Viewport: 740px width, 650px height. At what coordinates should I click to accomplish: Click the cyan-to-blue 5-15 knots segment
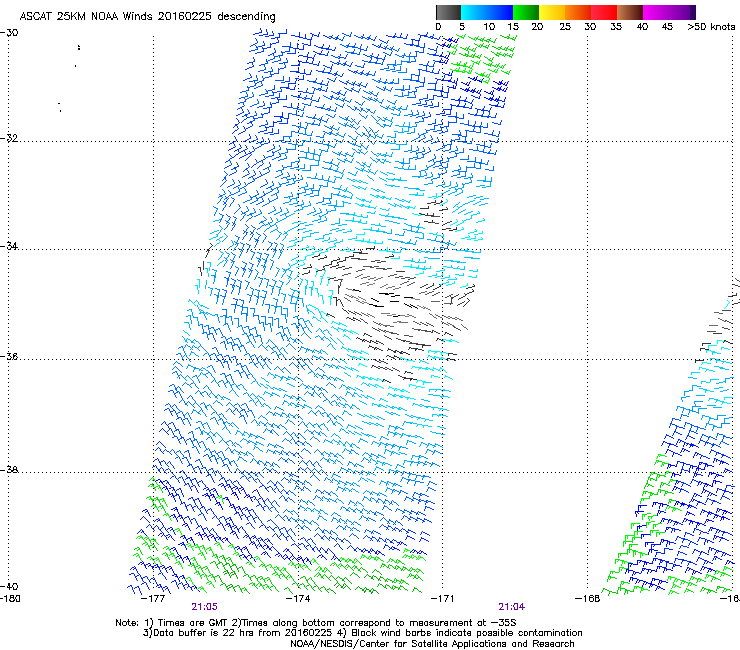pos(487,12)
